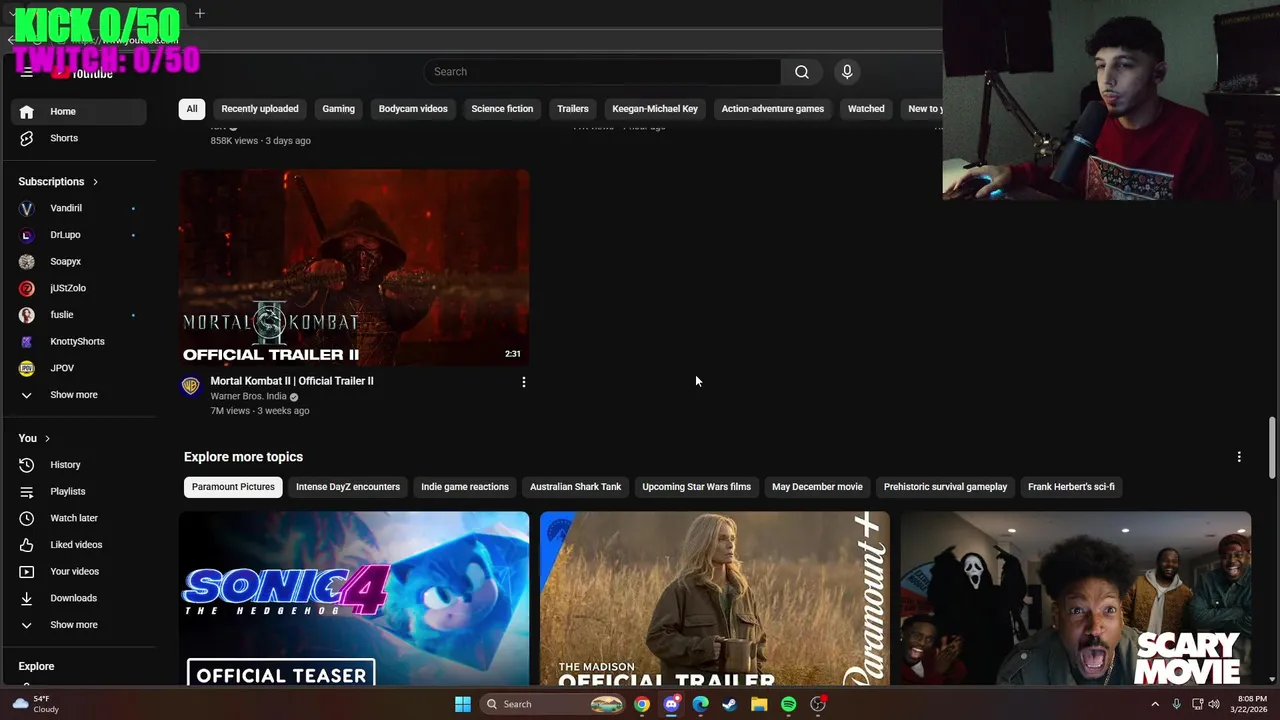Select Intense DayZ encounters topic
1280x720 pixels.
(x=348, y=487)
